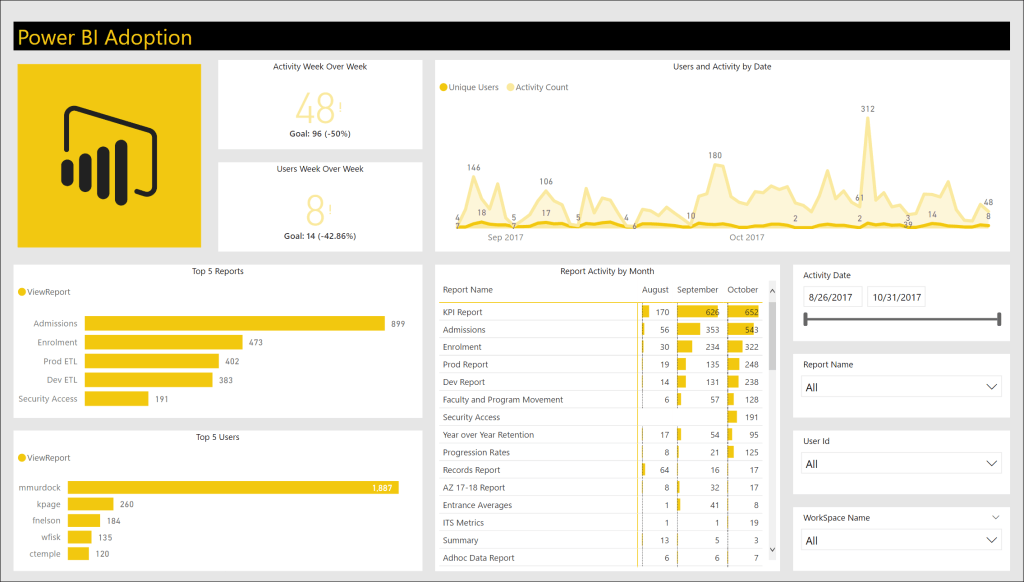Click Faculty and Program Movement row
Image resolution: width=1024 pixels, height=582 pixels.
click(601, 400)
